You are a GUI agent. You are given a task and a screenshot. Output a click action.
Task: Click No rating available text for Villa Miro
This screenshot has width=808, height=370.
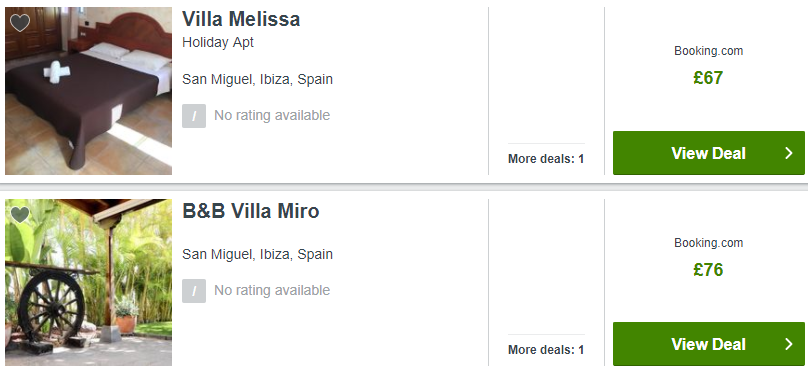coord(272,291)
